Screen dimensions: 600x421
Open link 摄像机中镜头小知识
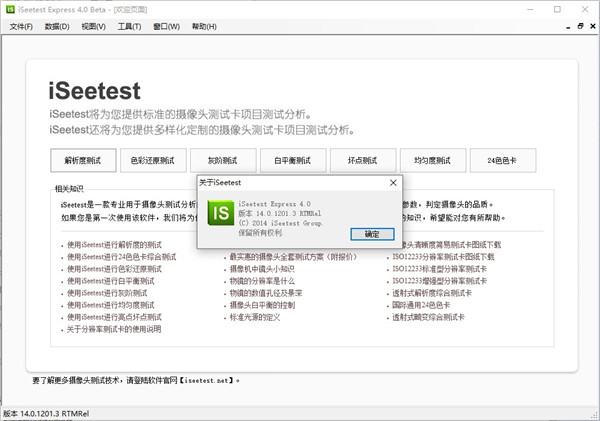point(262,269)
